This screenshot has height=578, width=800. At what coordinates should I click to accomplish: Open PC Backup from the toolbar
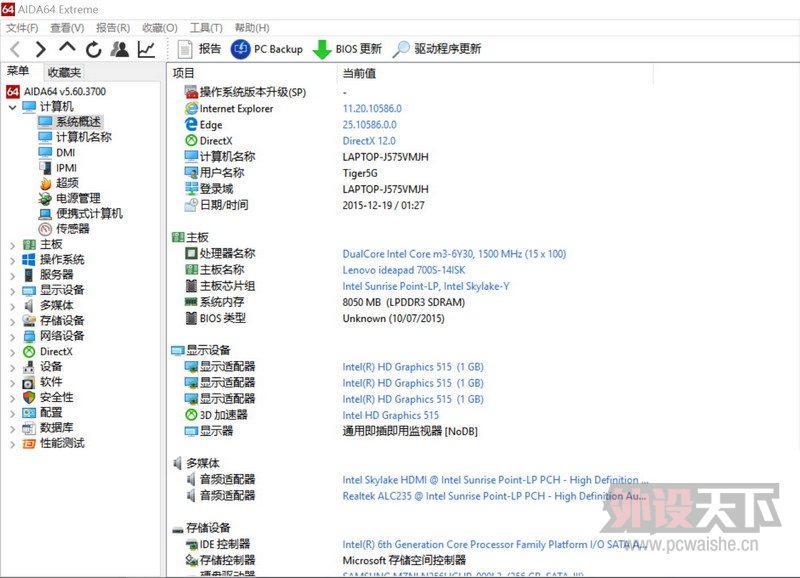(x=267, y=49)
